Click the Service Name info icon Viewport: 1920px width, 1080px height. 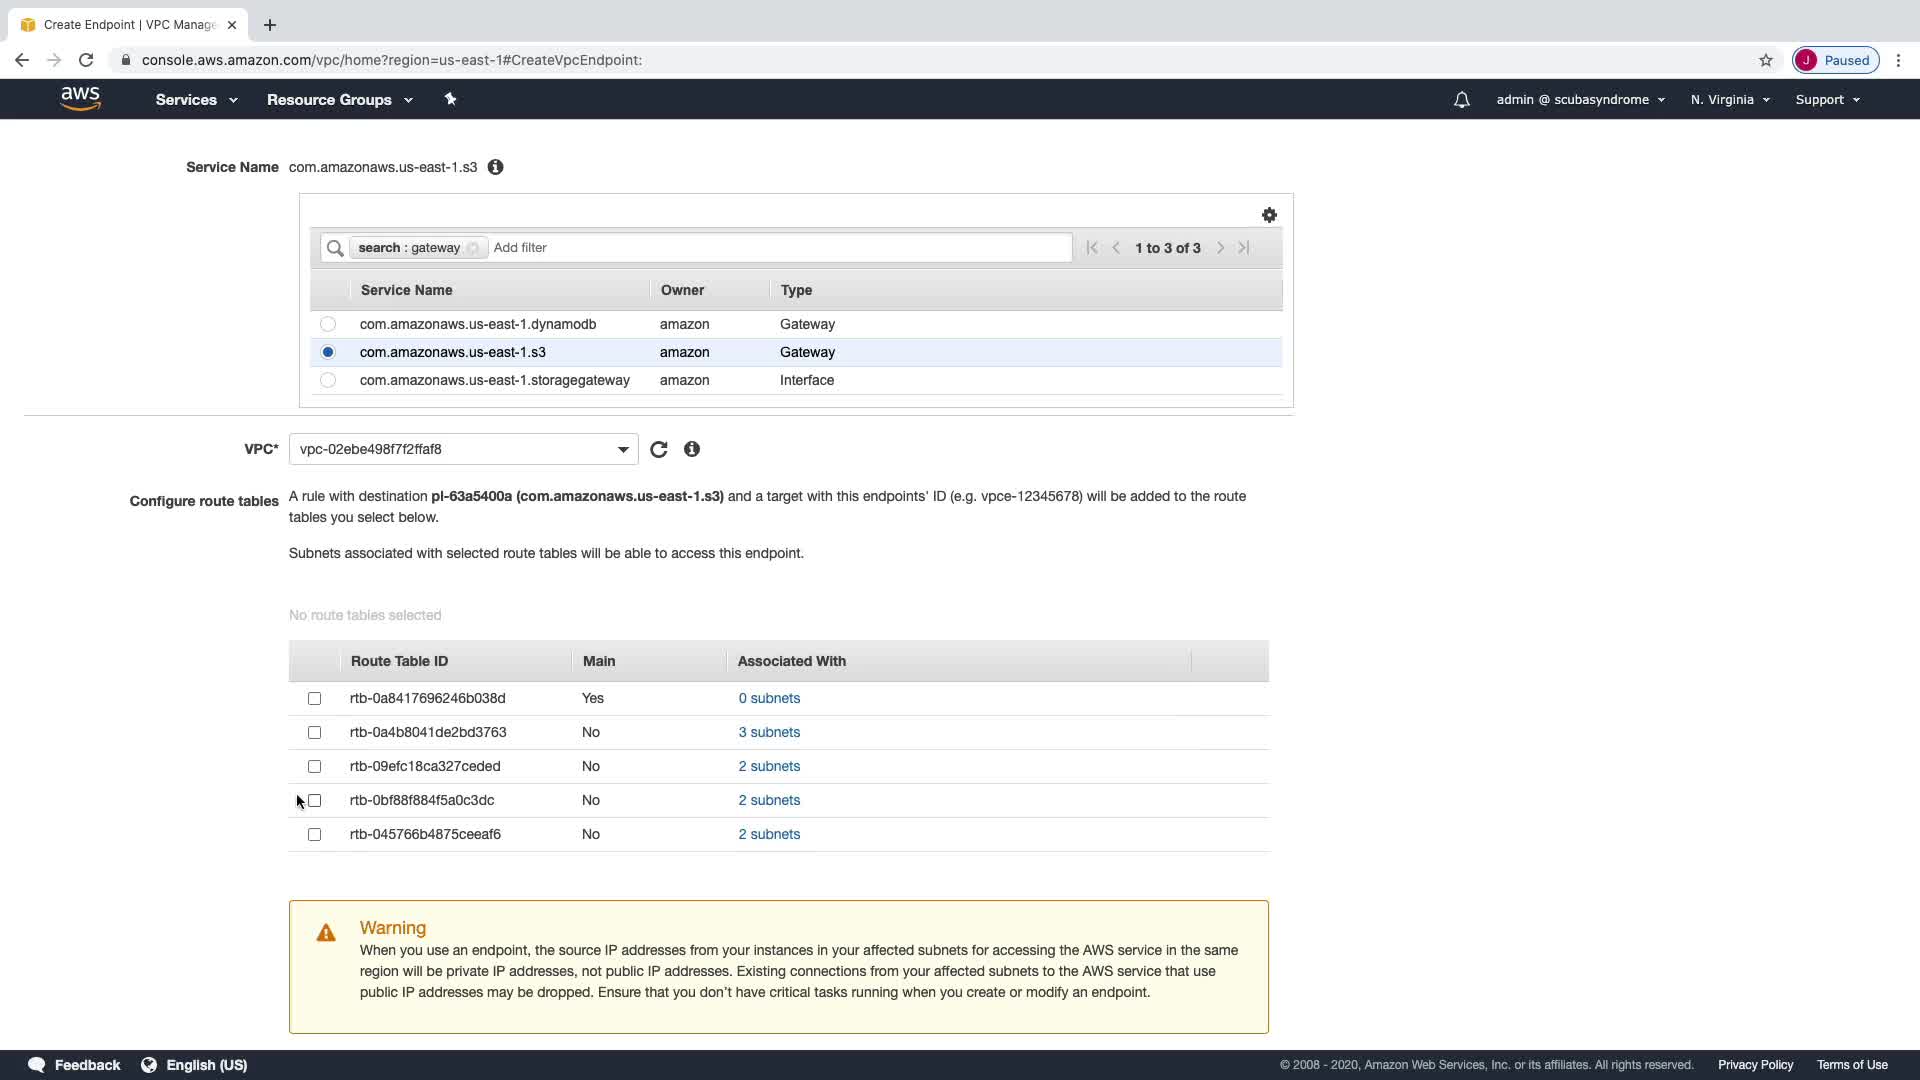(495, 167)
